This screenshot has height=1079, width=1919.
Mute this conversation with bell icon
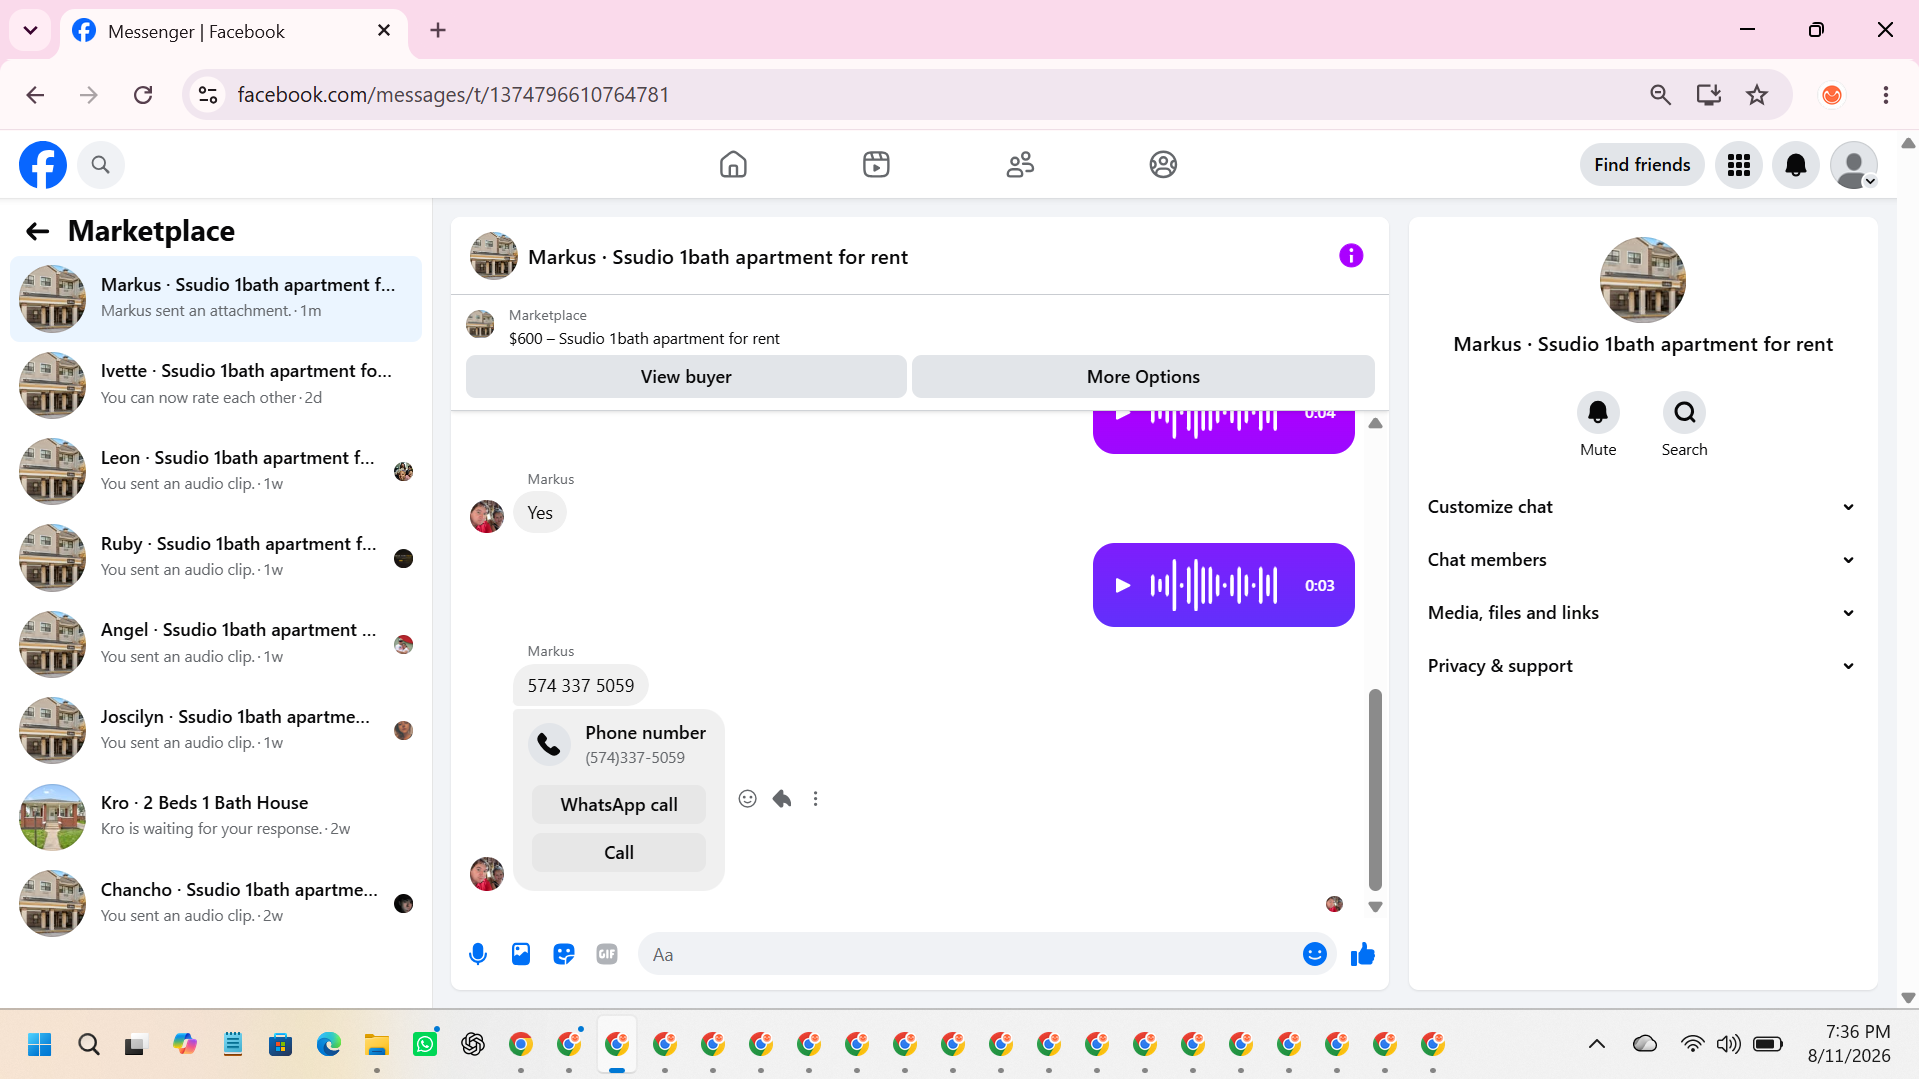1598,412
